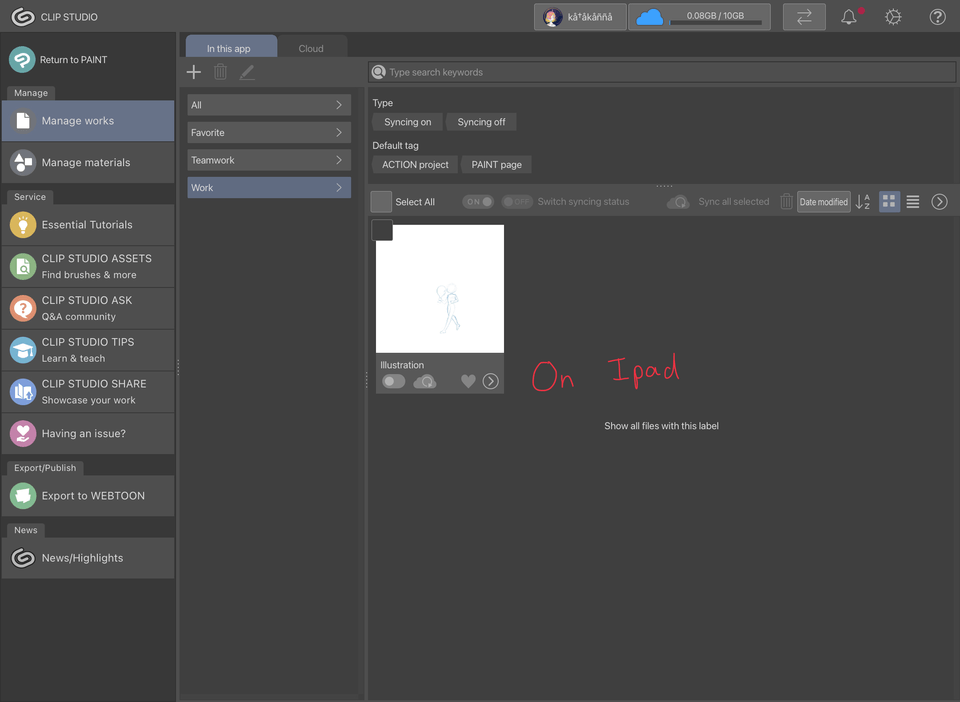Toggle syncing on for the Illustration work
The height and width of the screenshot is (702, 960).
click(393, 381)
